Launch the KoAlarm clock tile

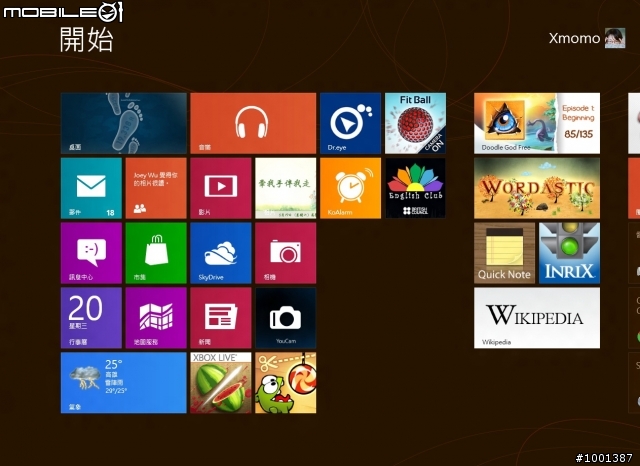(x=350, y=188)
